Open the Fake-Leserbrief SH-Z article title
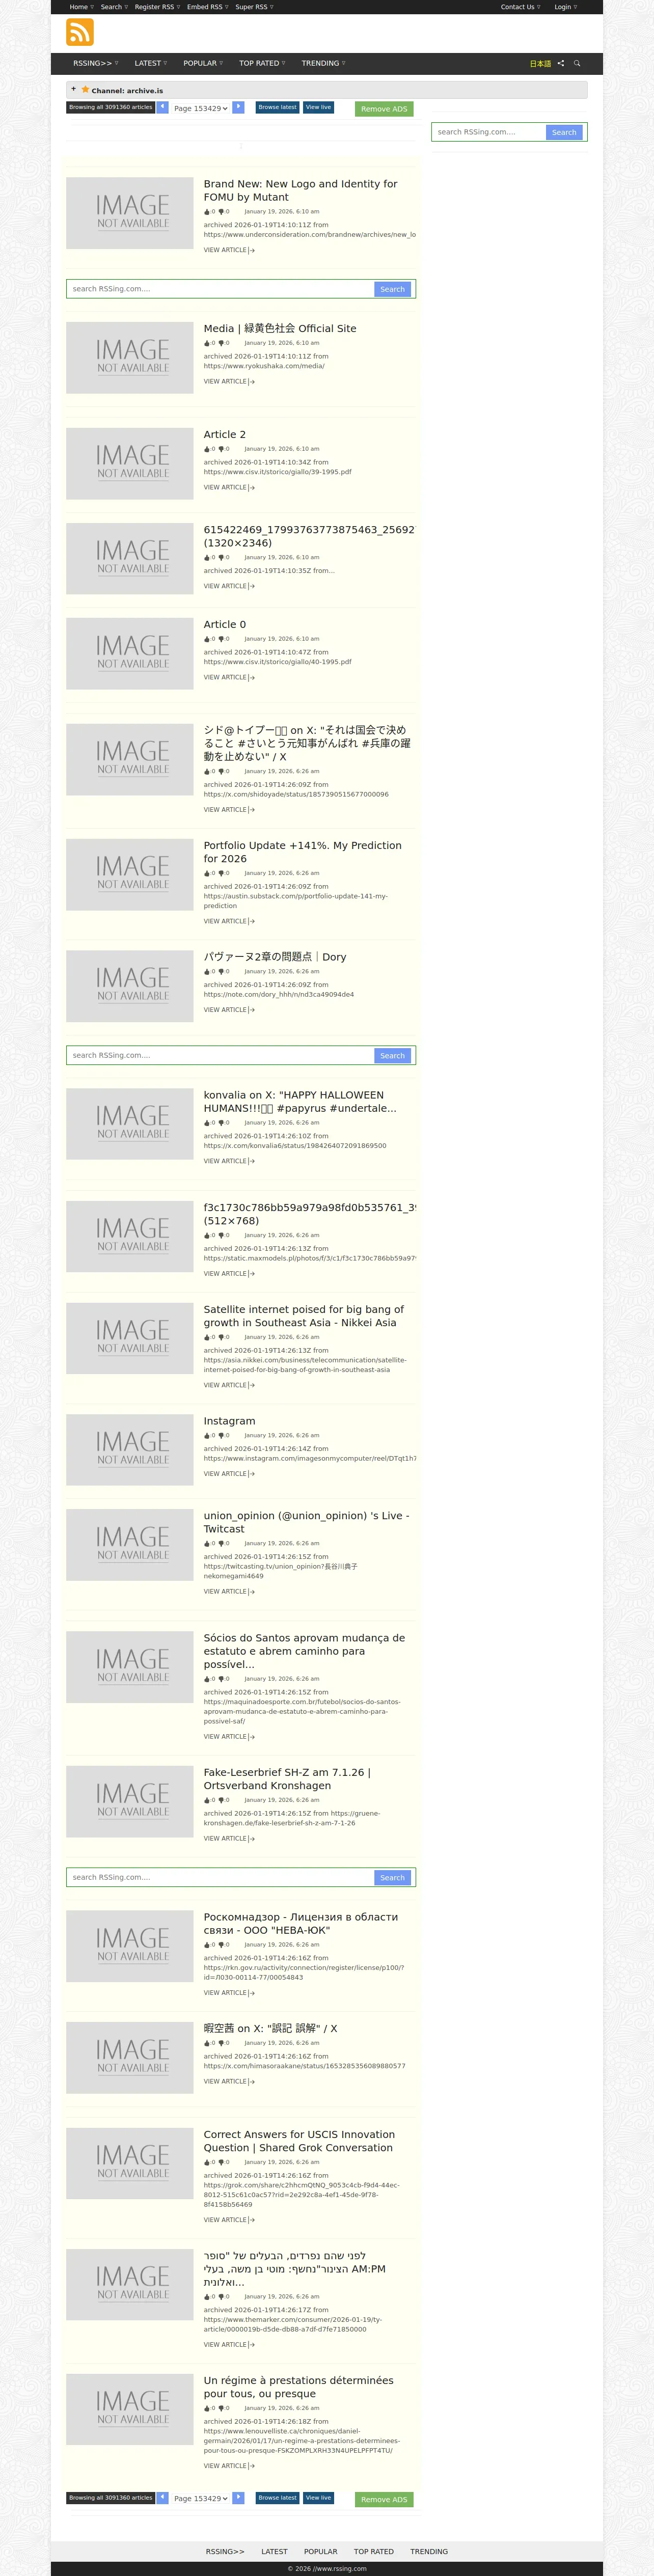The image size is (654, 2576). pos(287,1779)
